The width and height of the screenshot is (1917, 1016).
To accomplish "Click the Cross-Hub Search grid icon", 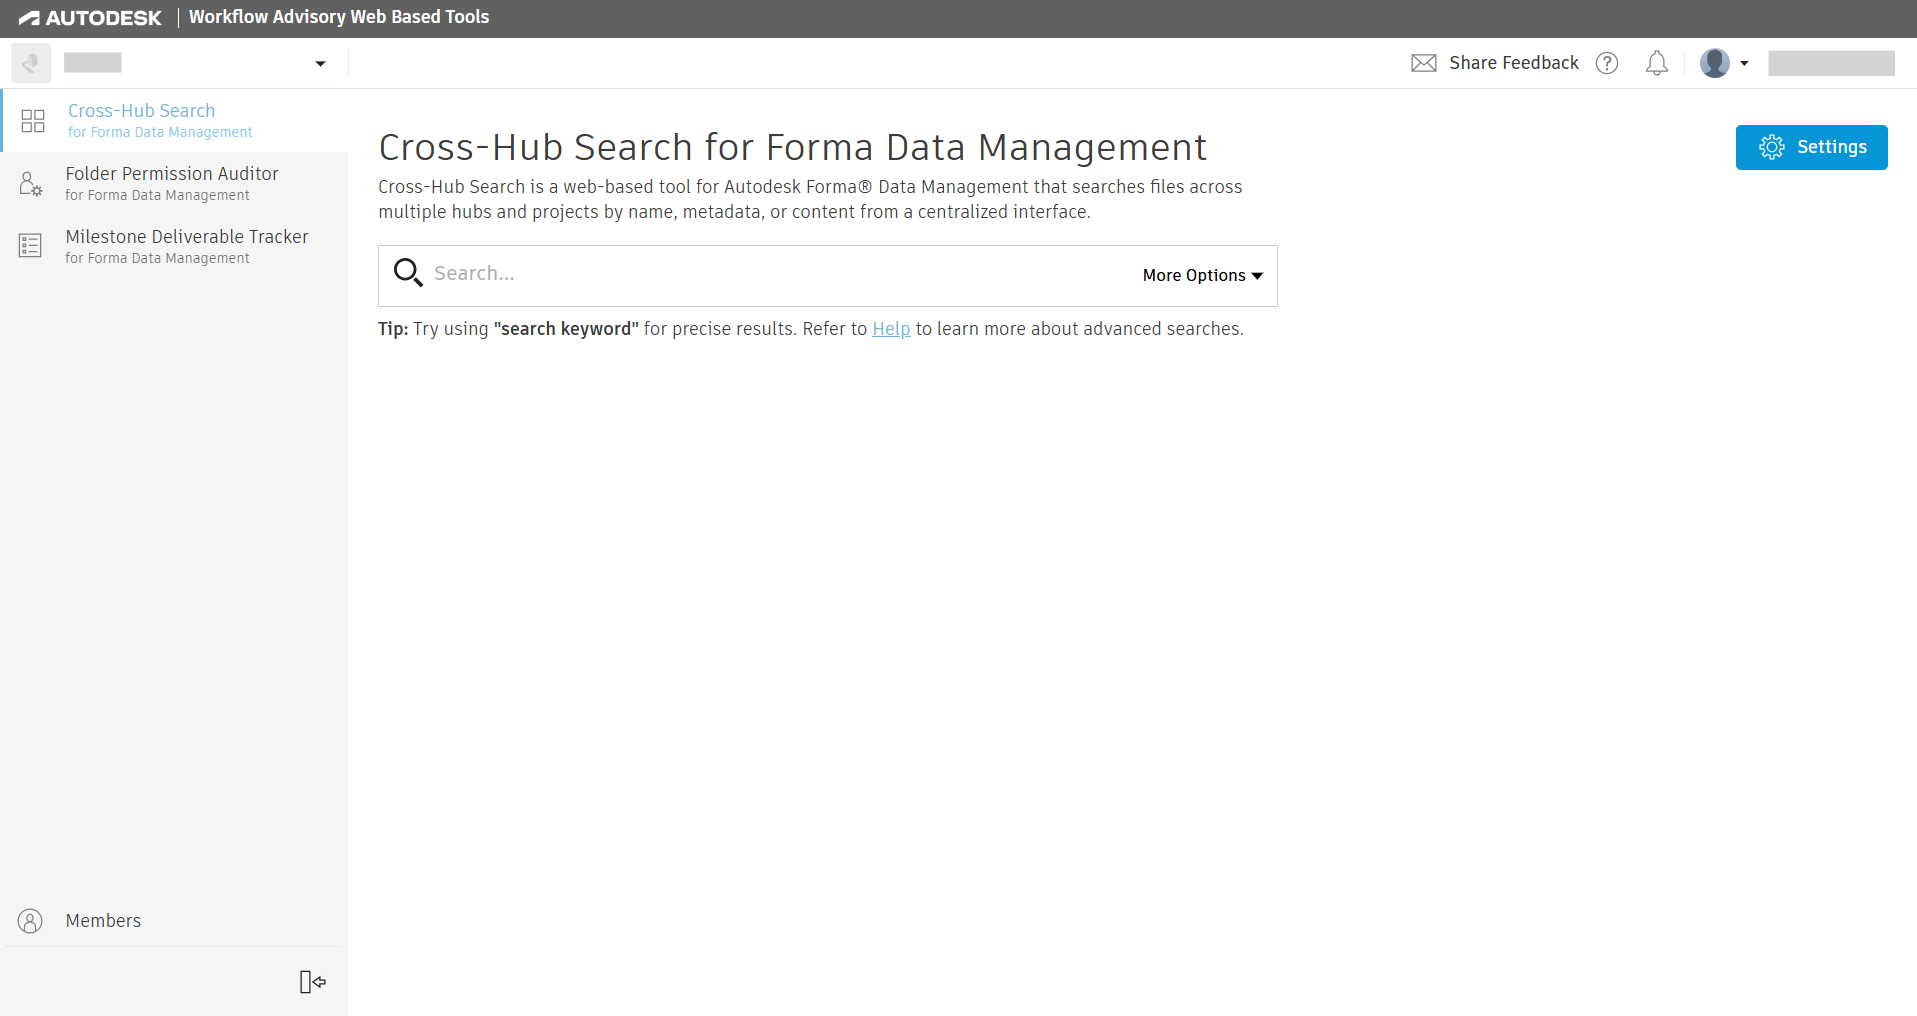I will point(33,121).
